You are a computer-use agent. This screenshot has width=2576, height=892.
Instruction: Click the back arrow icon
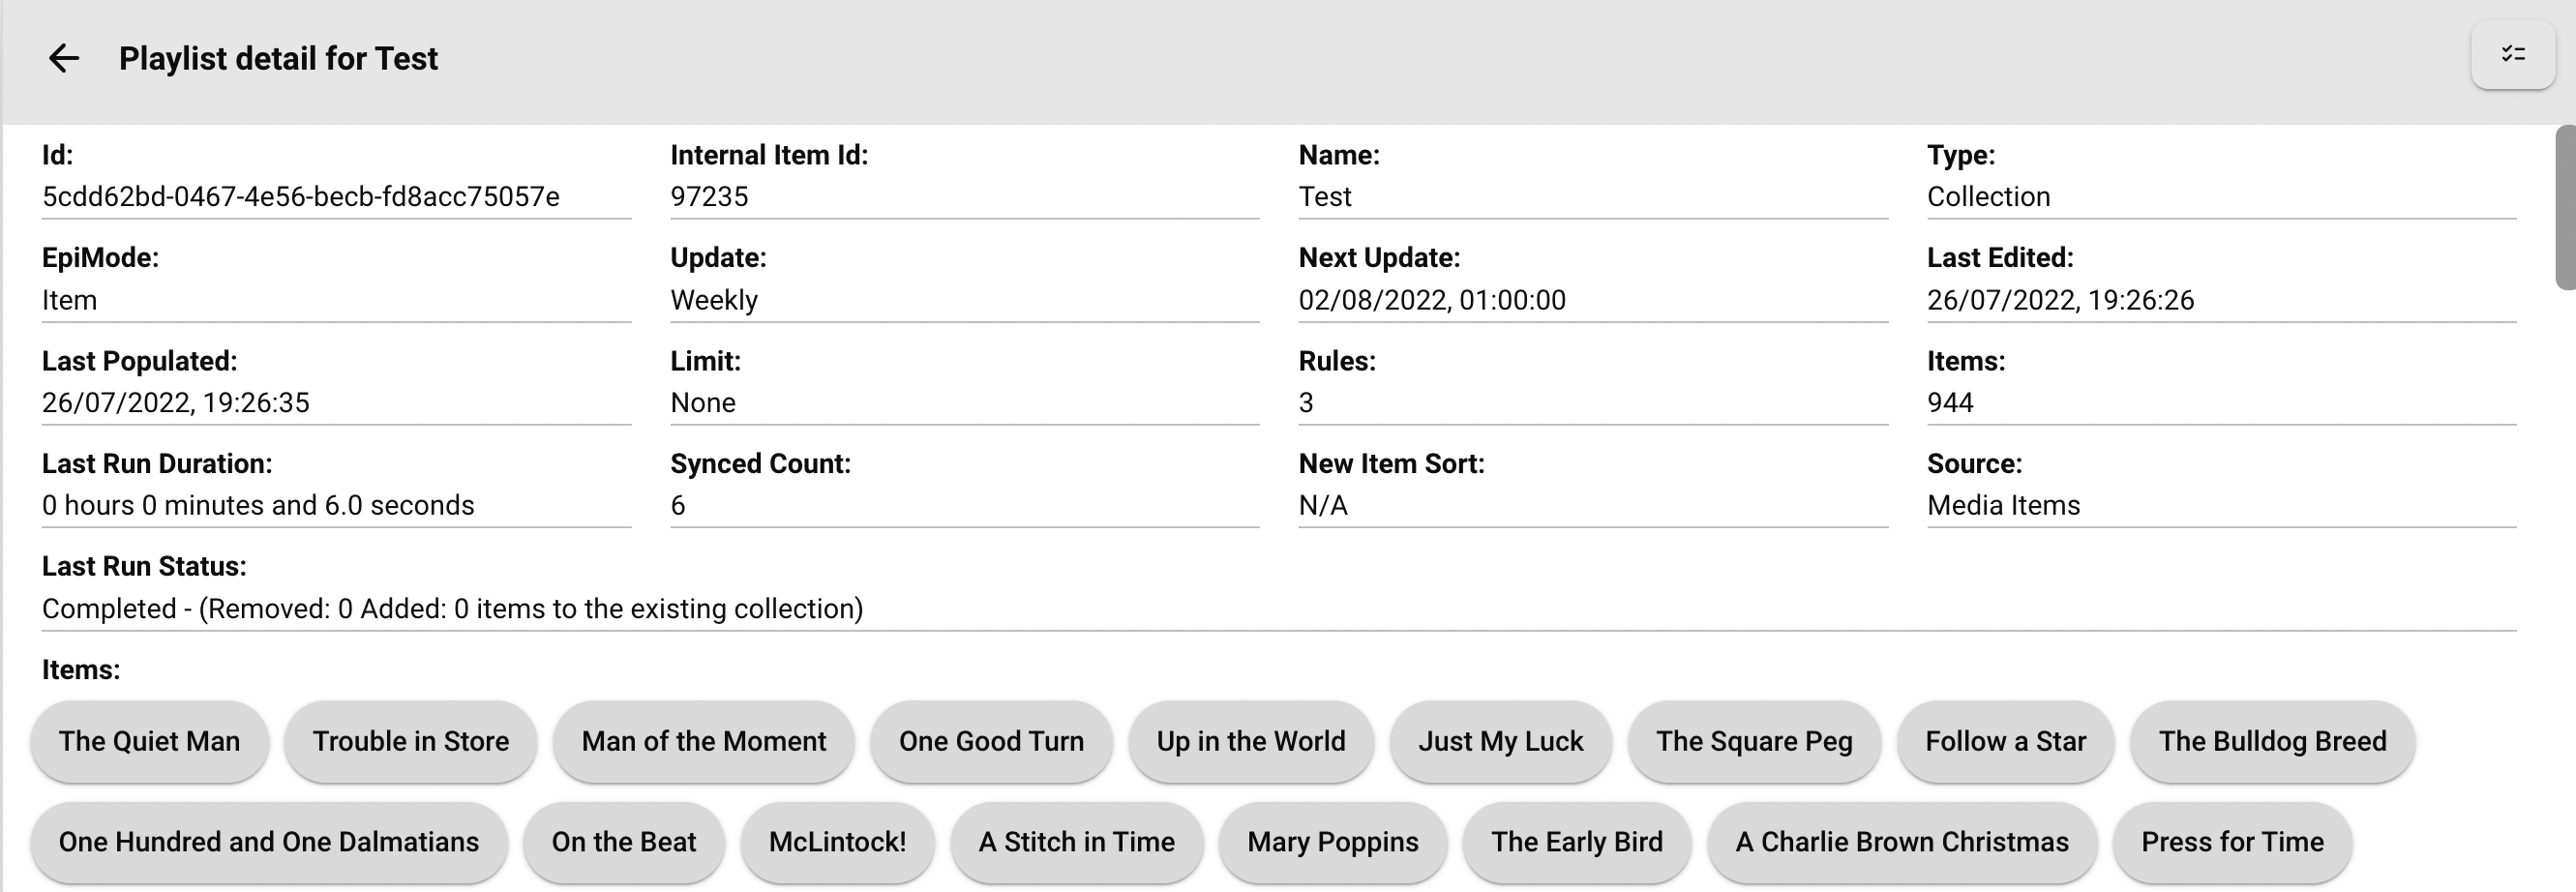click(64, 58)
